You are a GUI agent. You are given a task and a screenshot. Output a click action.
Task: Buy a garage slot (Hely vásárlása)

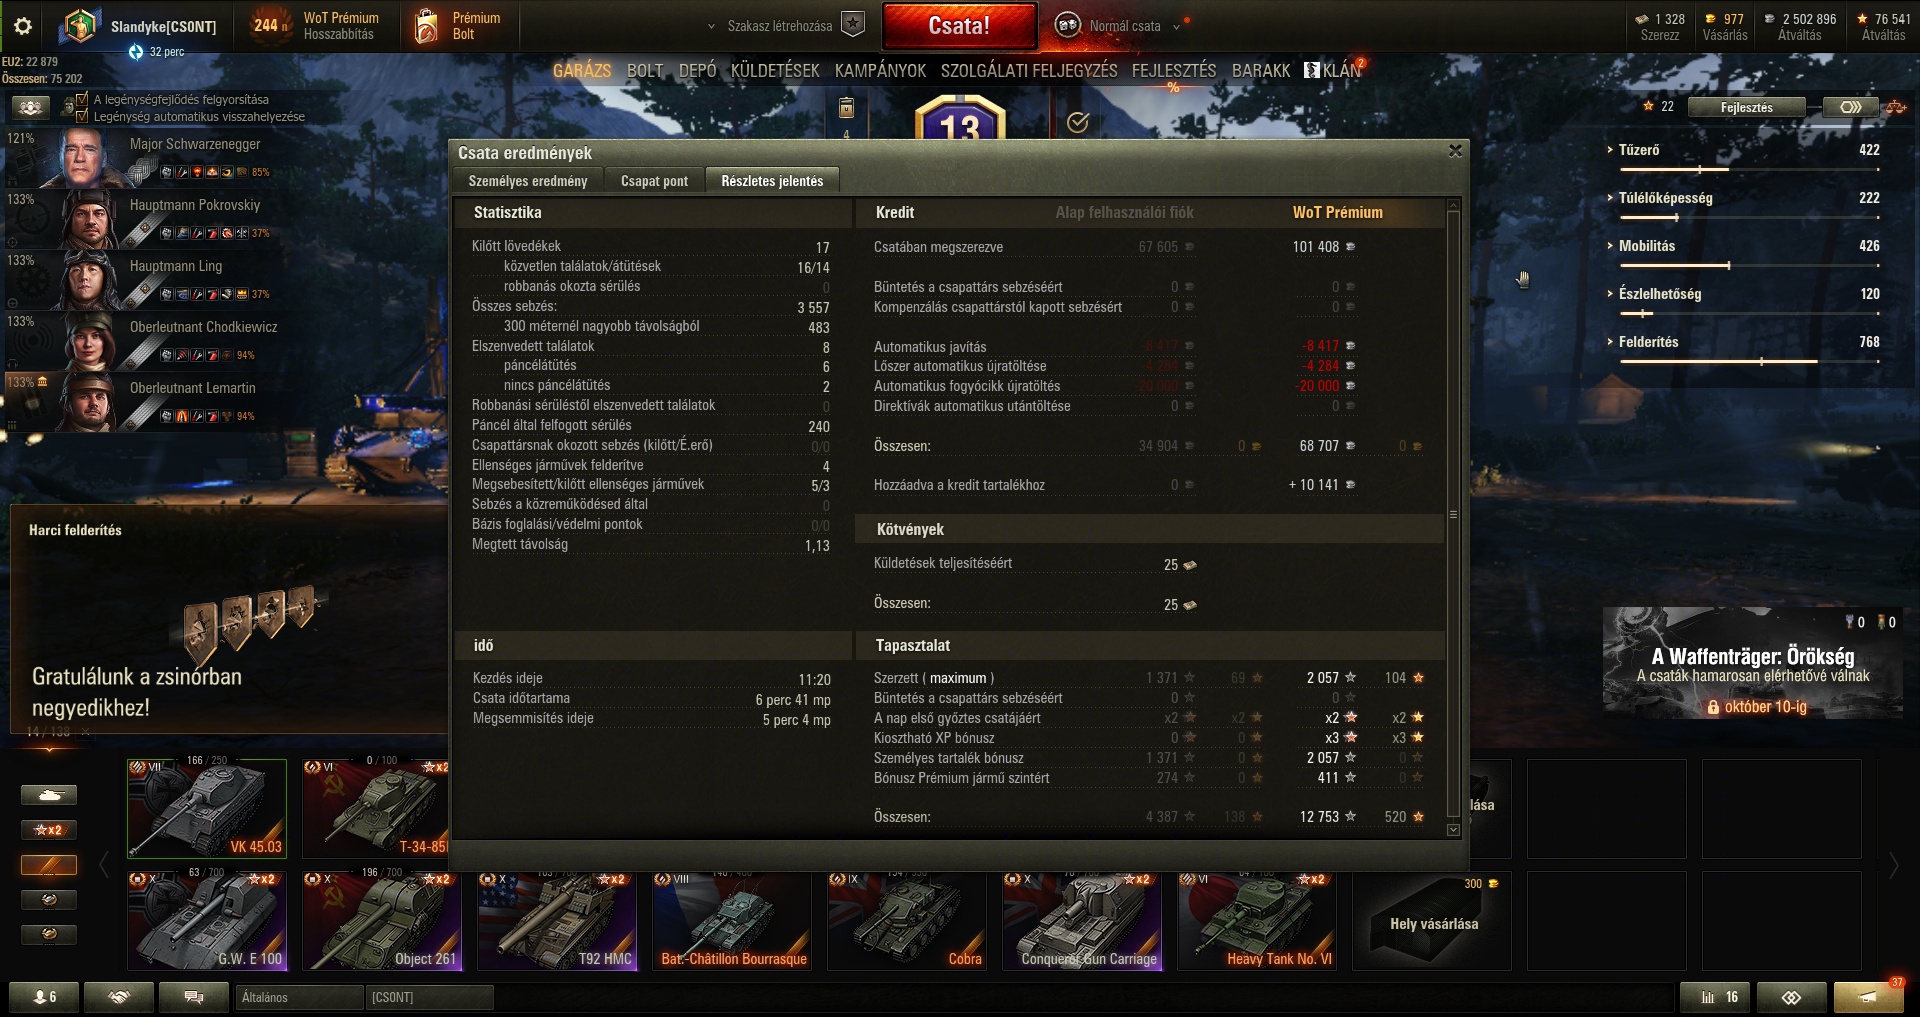[x=1432, y=920]
